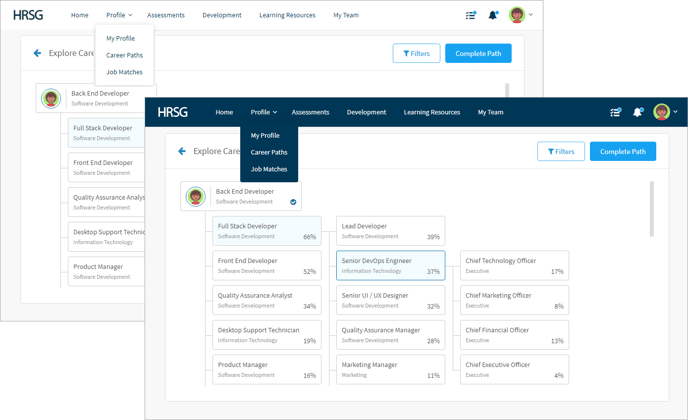This screenshot has height=420, width=688.
Task: Open Development in the light back window
Action: pos(222,15)
